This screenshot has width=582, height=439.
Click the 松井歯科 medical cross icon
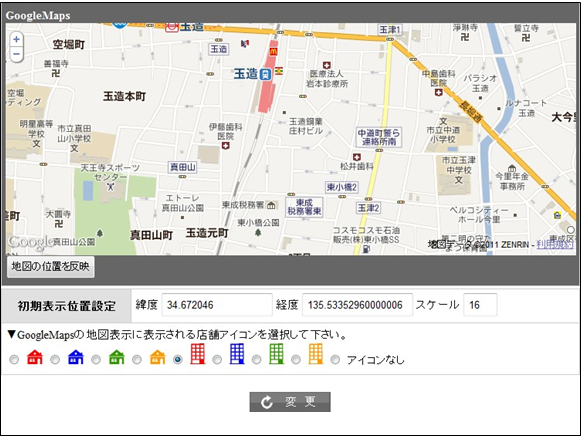[357, 157]
